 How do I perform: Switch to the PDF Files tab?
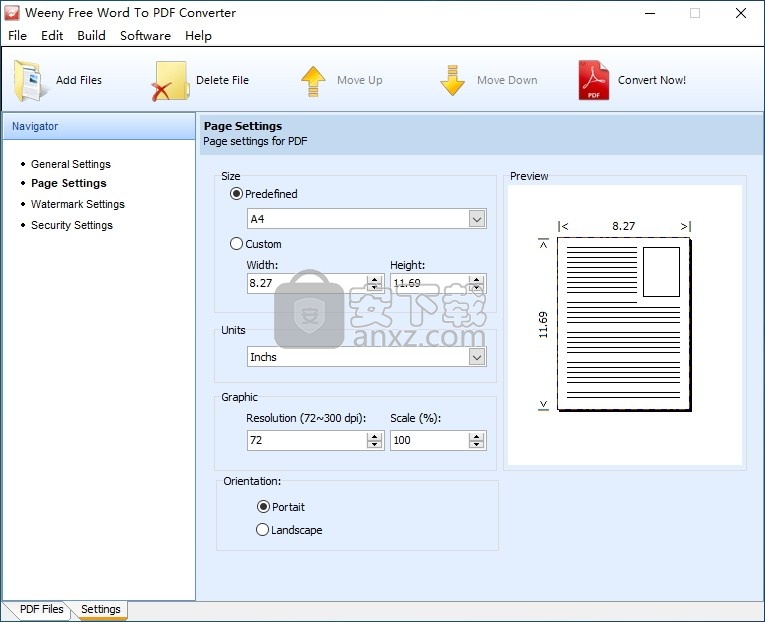click(41, 609)
